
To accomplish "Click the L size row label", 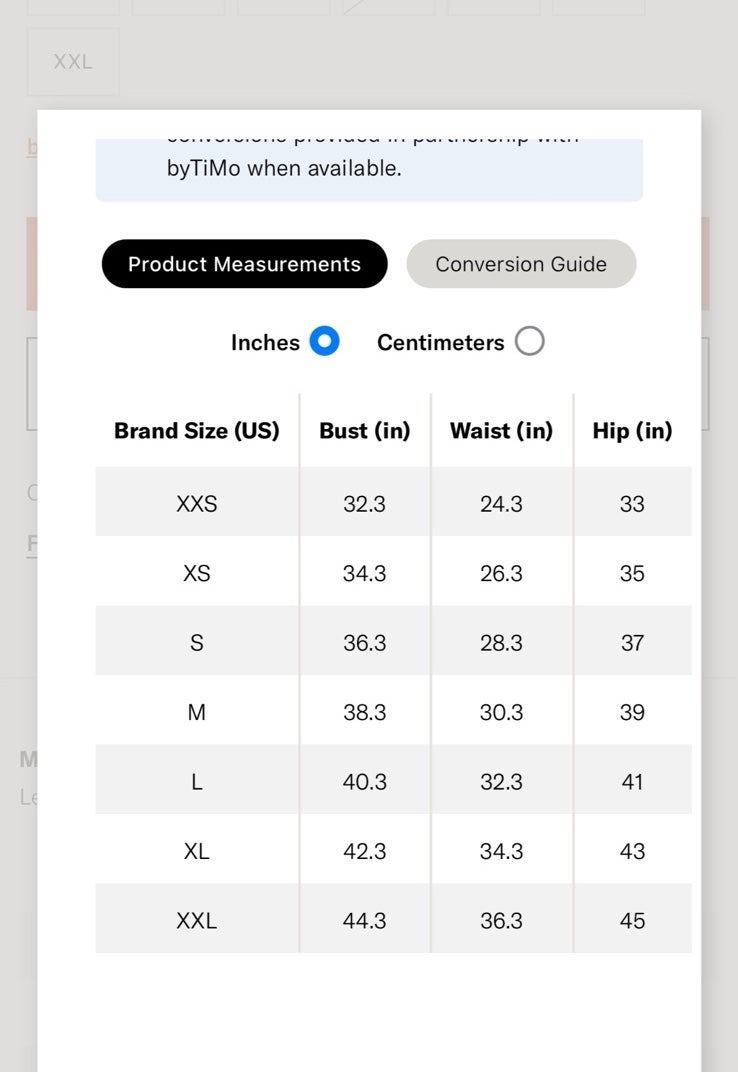I will point(196,781).
